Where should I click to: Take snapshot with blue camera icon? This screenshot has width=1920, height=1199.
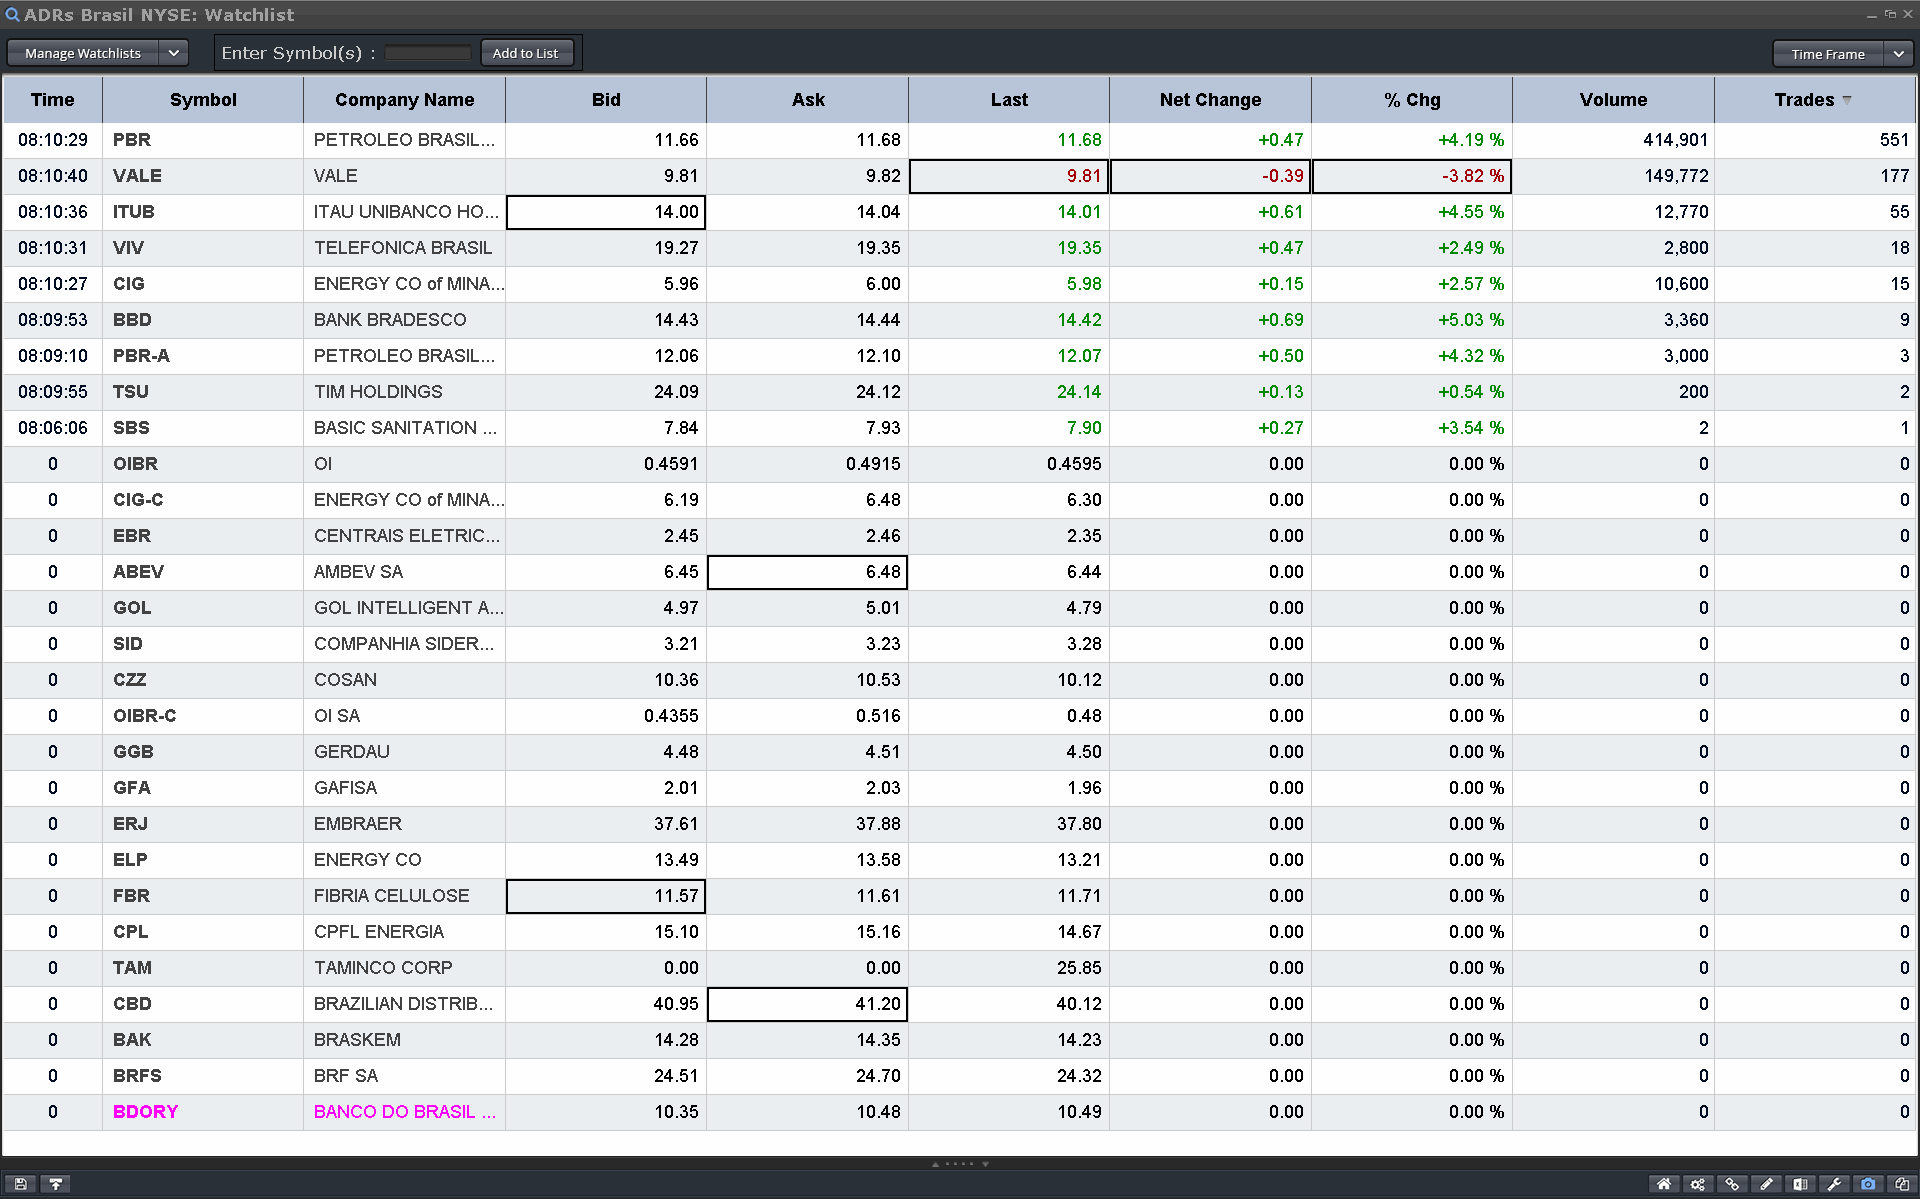click(1868, 1184)
